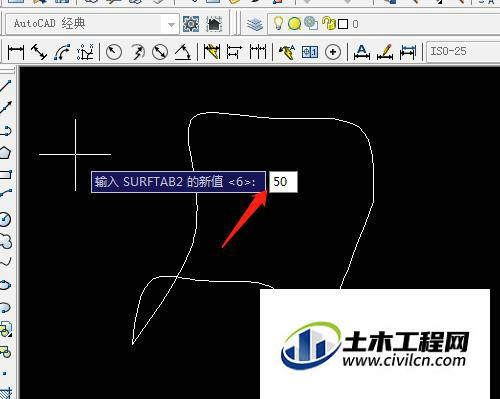
Task: Select the Construction Line tool
Action: tap(6, 107)
